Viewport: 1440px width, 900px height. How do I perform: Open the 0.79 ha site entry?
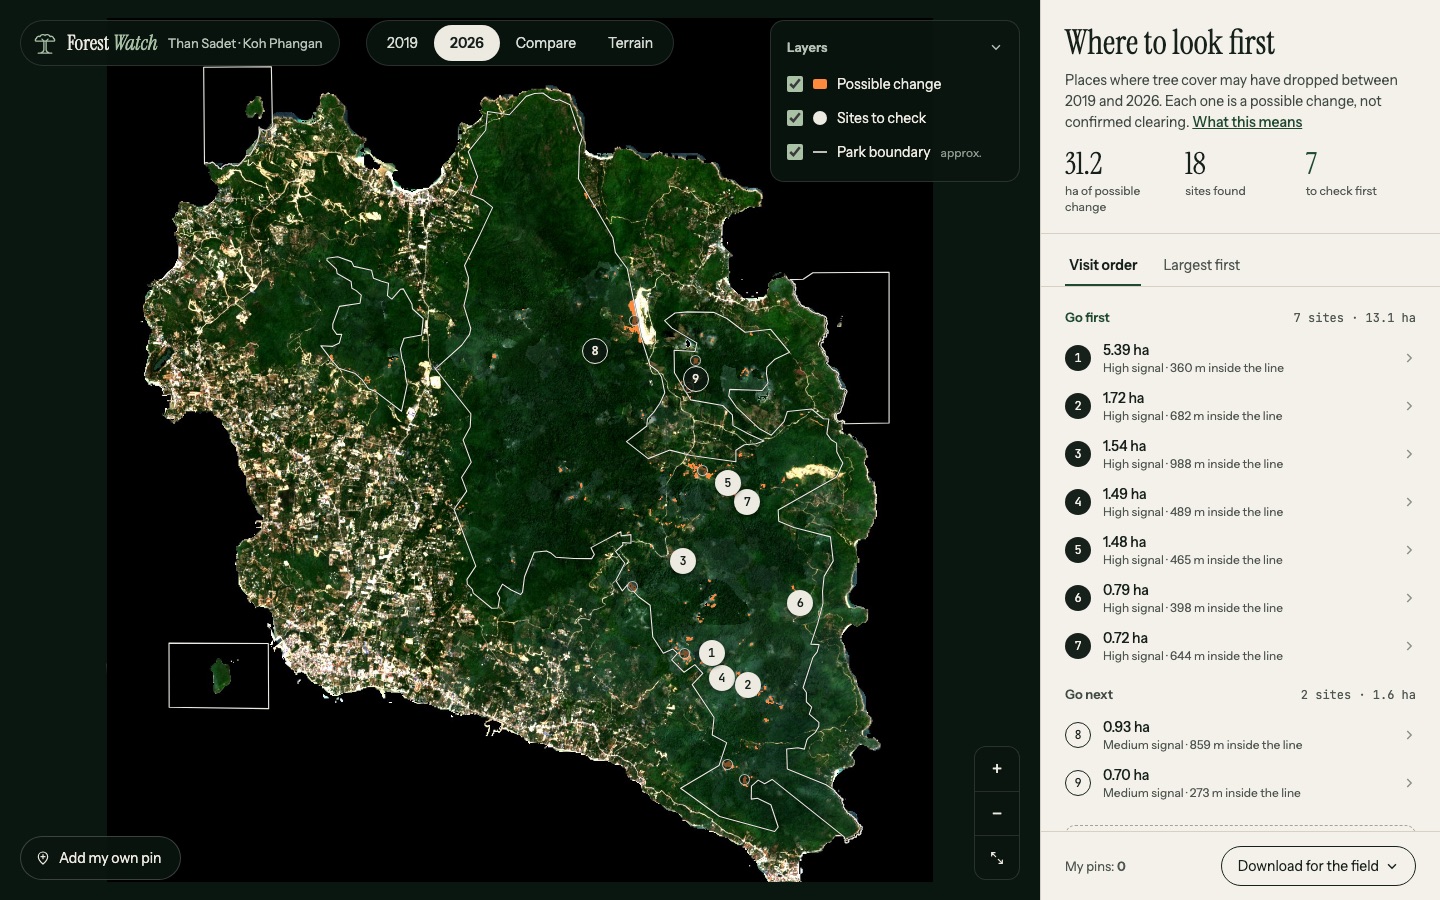1240,598
